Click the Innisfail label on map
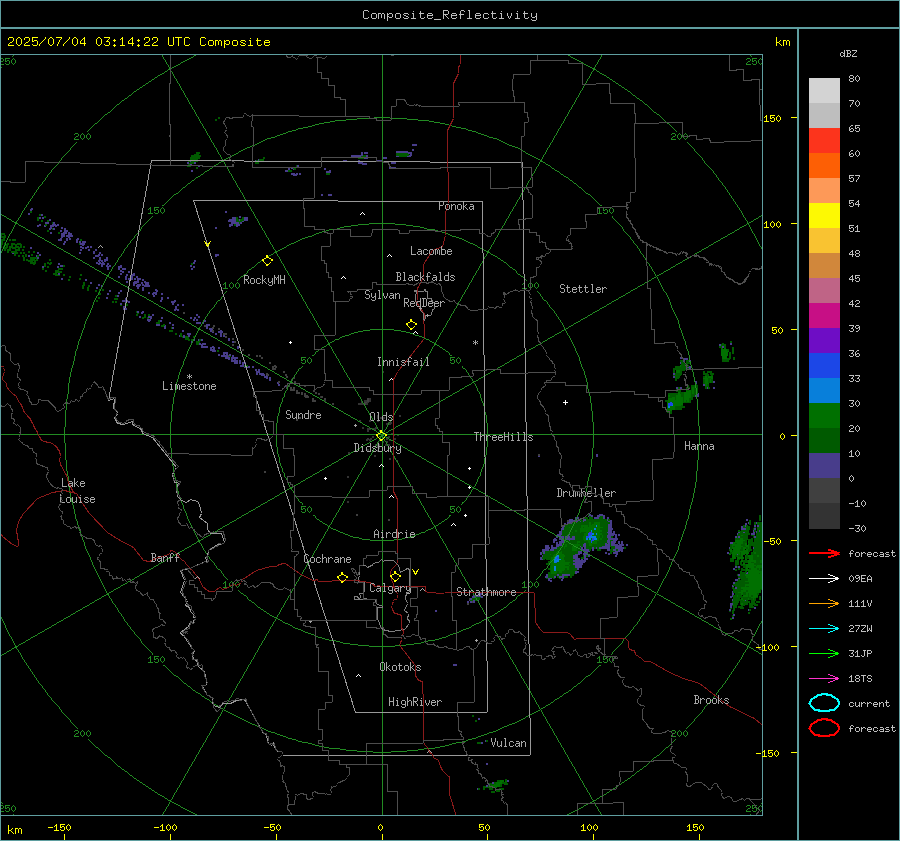This screenshot has height=841, width=900. (x=403, y=362)
